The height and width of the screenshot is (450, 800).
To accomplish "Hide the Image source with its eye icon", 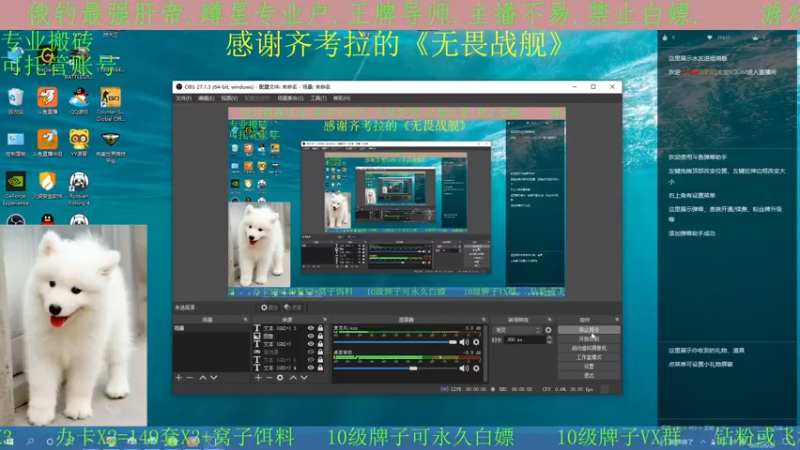I will [x=311, y=336].
